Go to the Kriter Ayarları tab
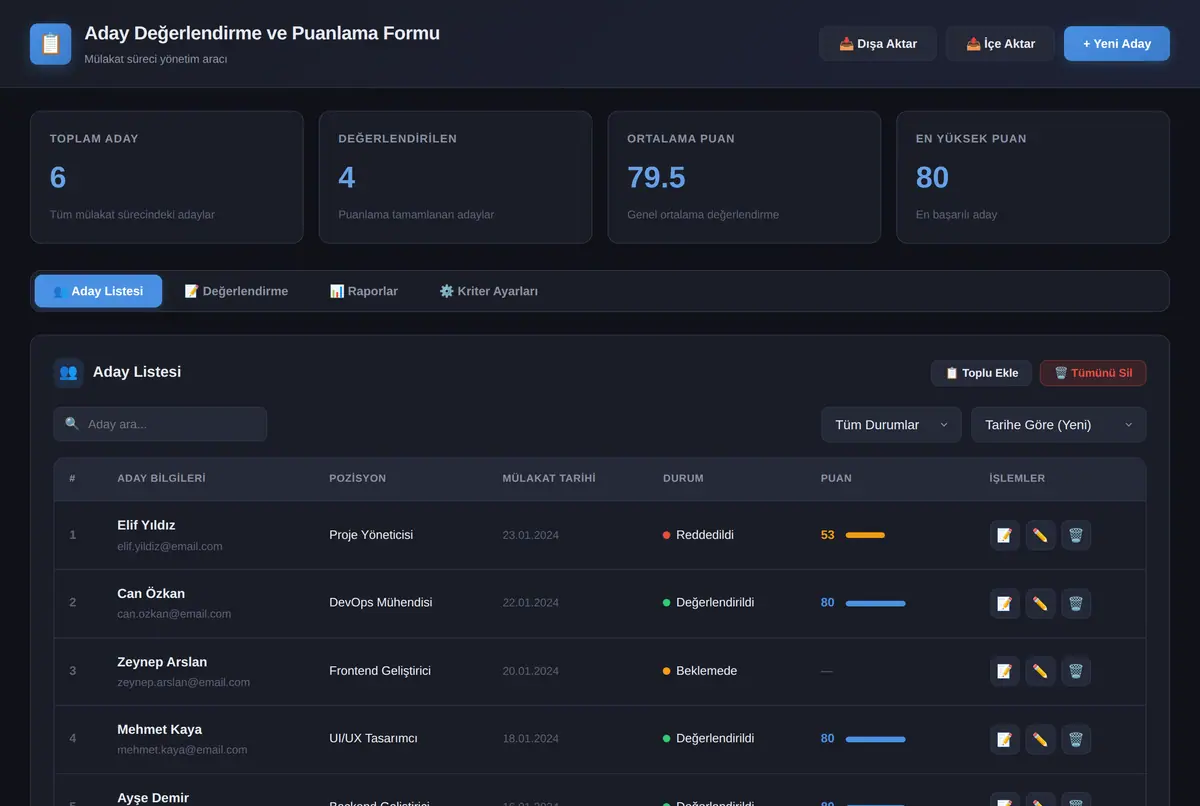The height and width of the screenshot is (806, 1200). coord(489,291)
